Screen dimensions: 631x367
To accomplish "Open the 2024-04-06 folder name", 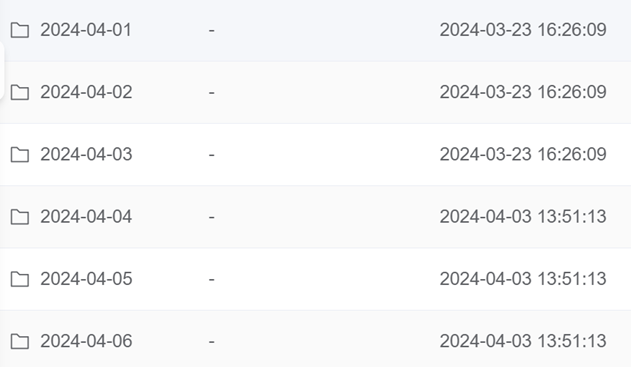I will (86, 341).
